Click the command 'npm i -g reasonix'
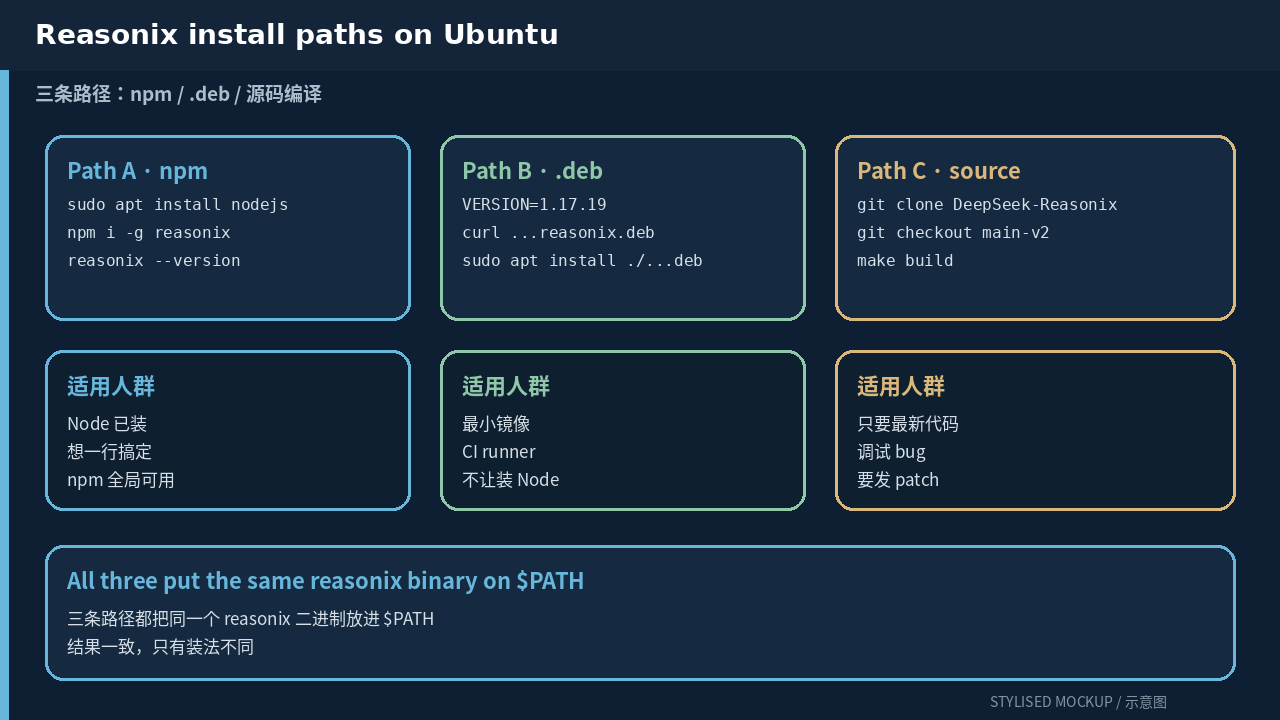Screen dimensions: 1280x720 149,233
